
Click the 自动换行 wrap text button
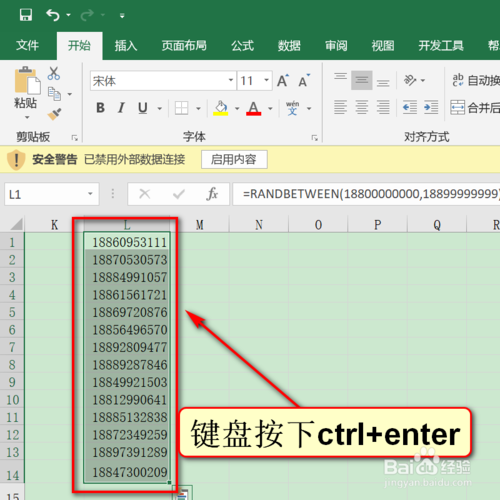click(x=475, y=80)
